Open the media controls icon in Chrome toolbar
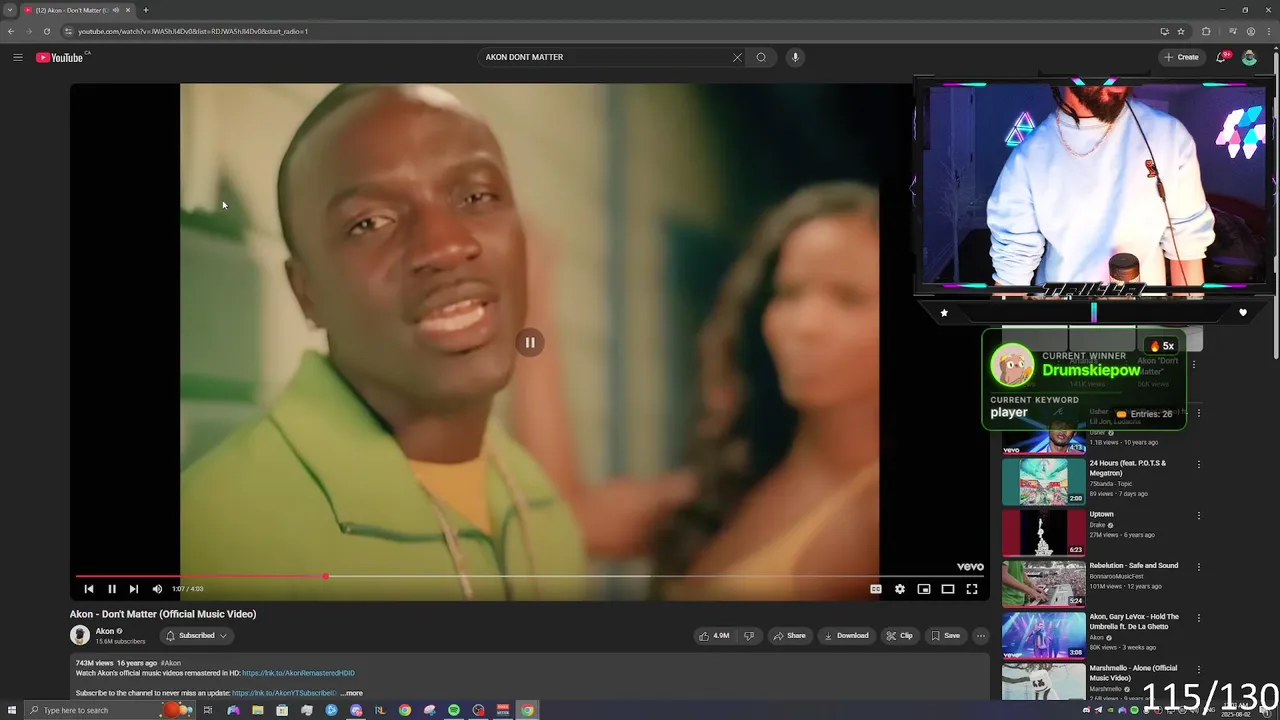This screenshot has width=1280, height=720. [x=1232, y=31]
